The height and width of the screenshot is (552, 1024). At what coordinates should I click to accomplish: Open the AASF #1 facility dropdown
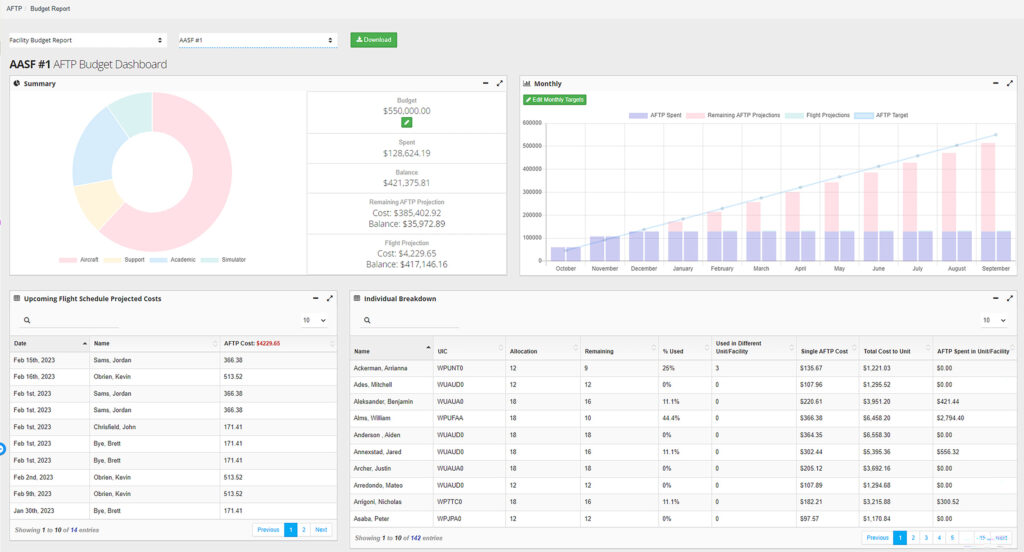pos(257,40)
